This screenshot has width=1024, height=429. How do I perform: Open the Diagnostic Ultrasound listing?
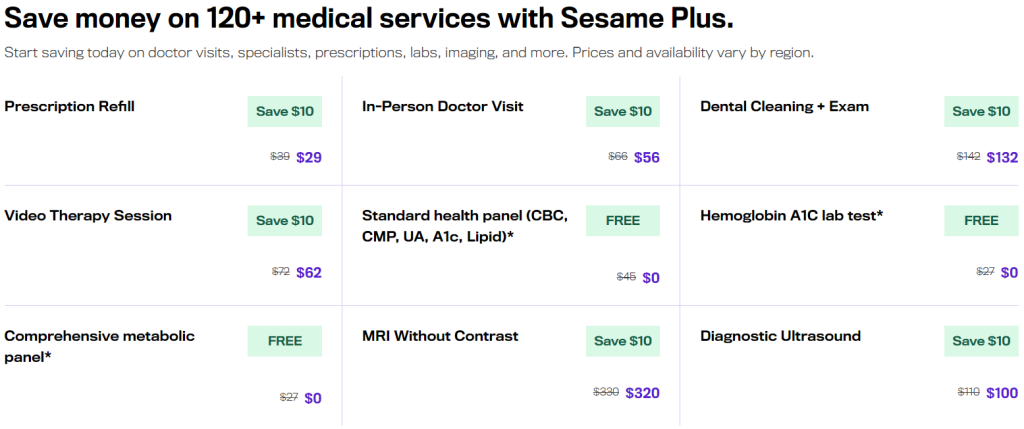tap(780, 336)
